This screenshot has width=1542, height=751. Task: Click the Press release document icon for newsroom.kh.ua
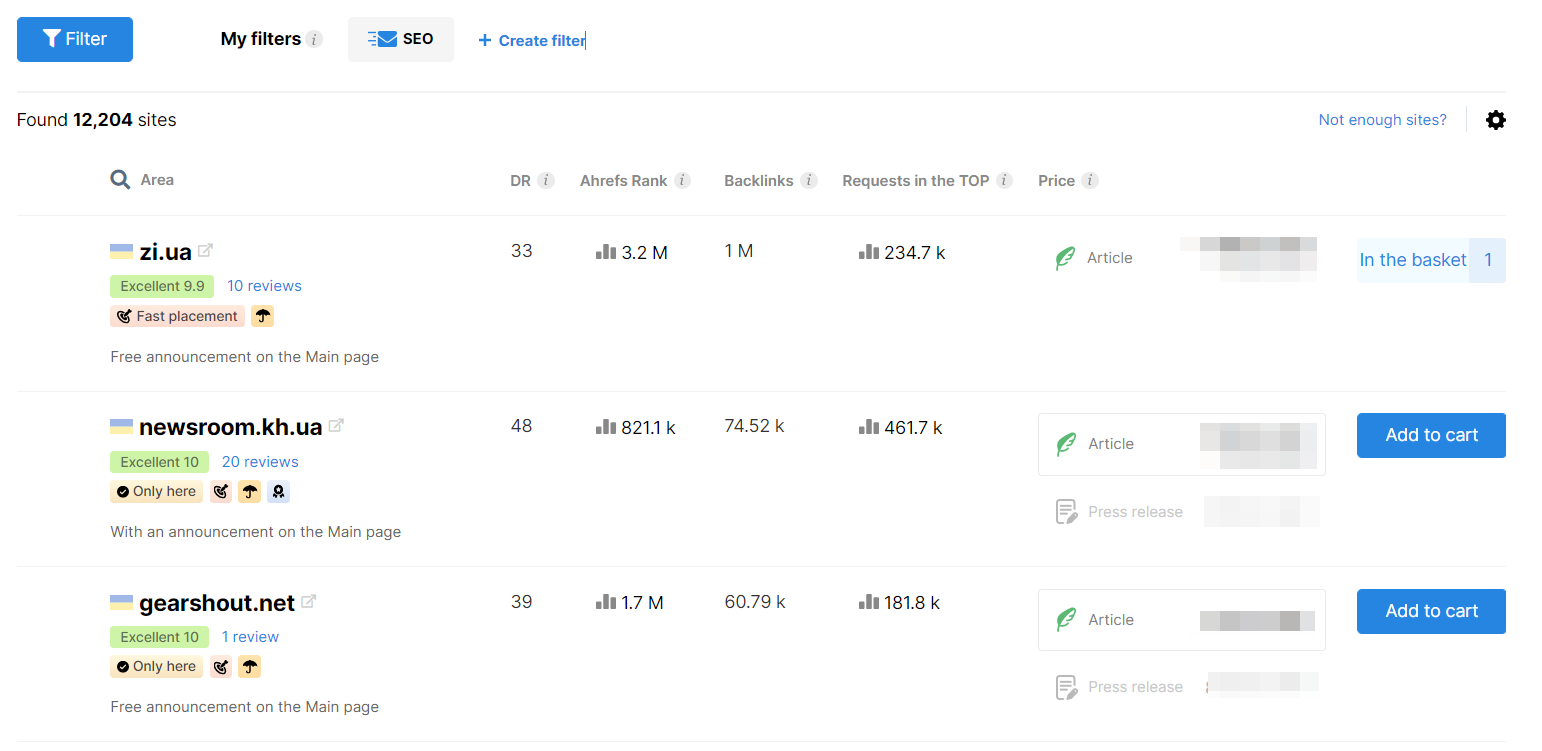tap(1066, 511)
